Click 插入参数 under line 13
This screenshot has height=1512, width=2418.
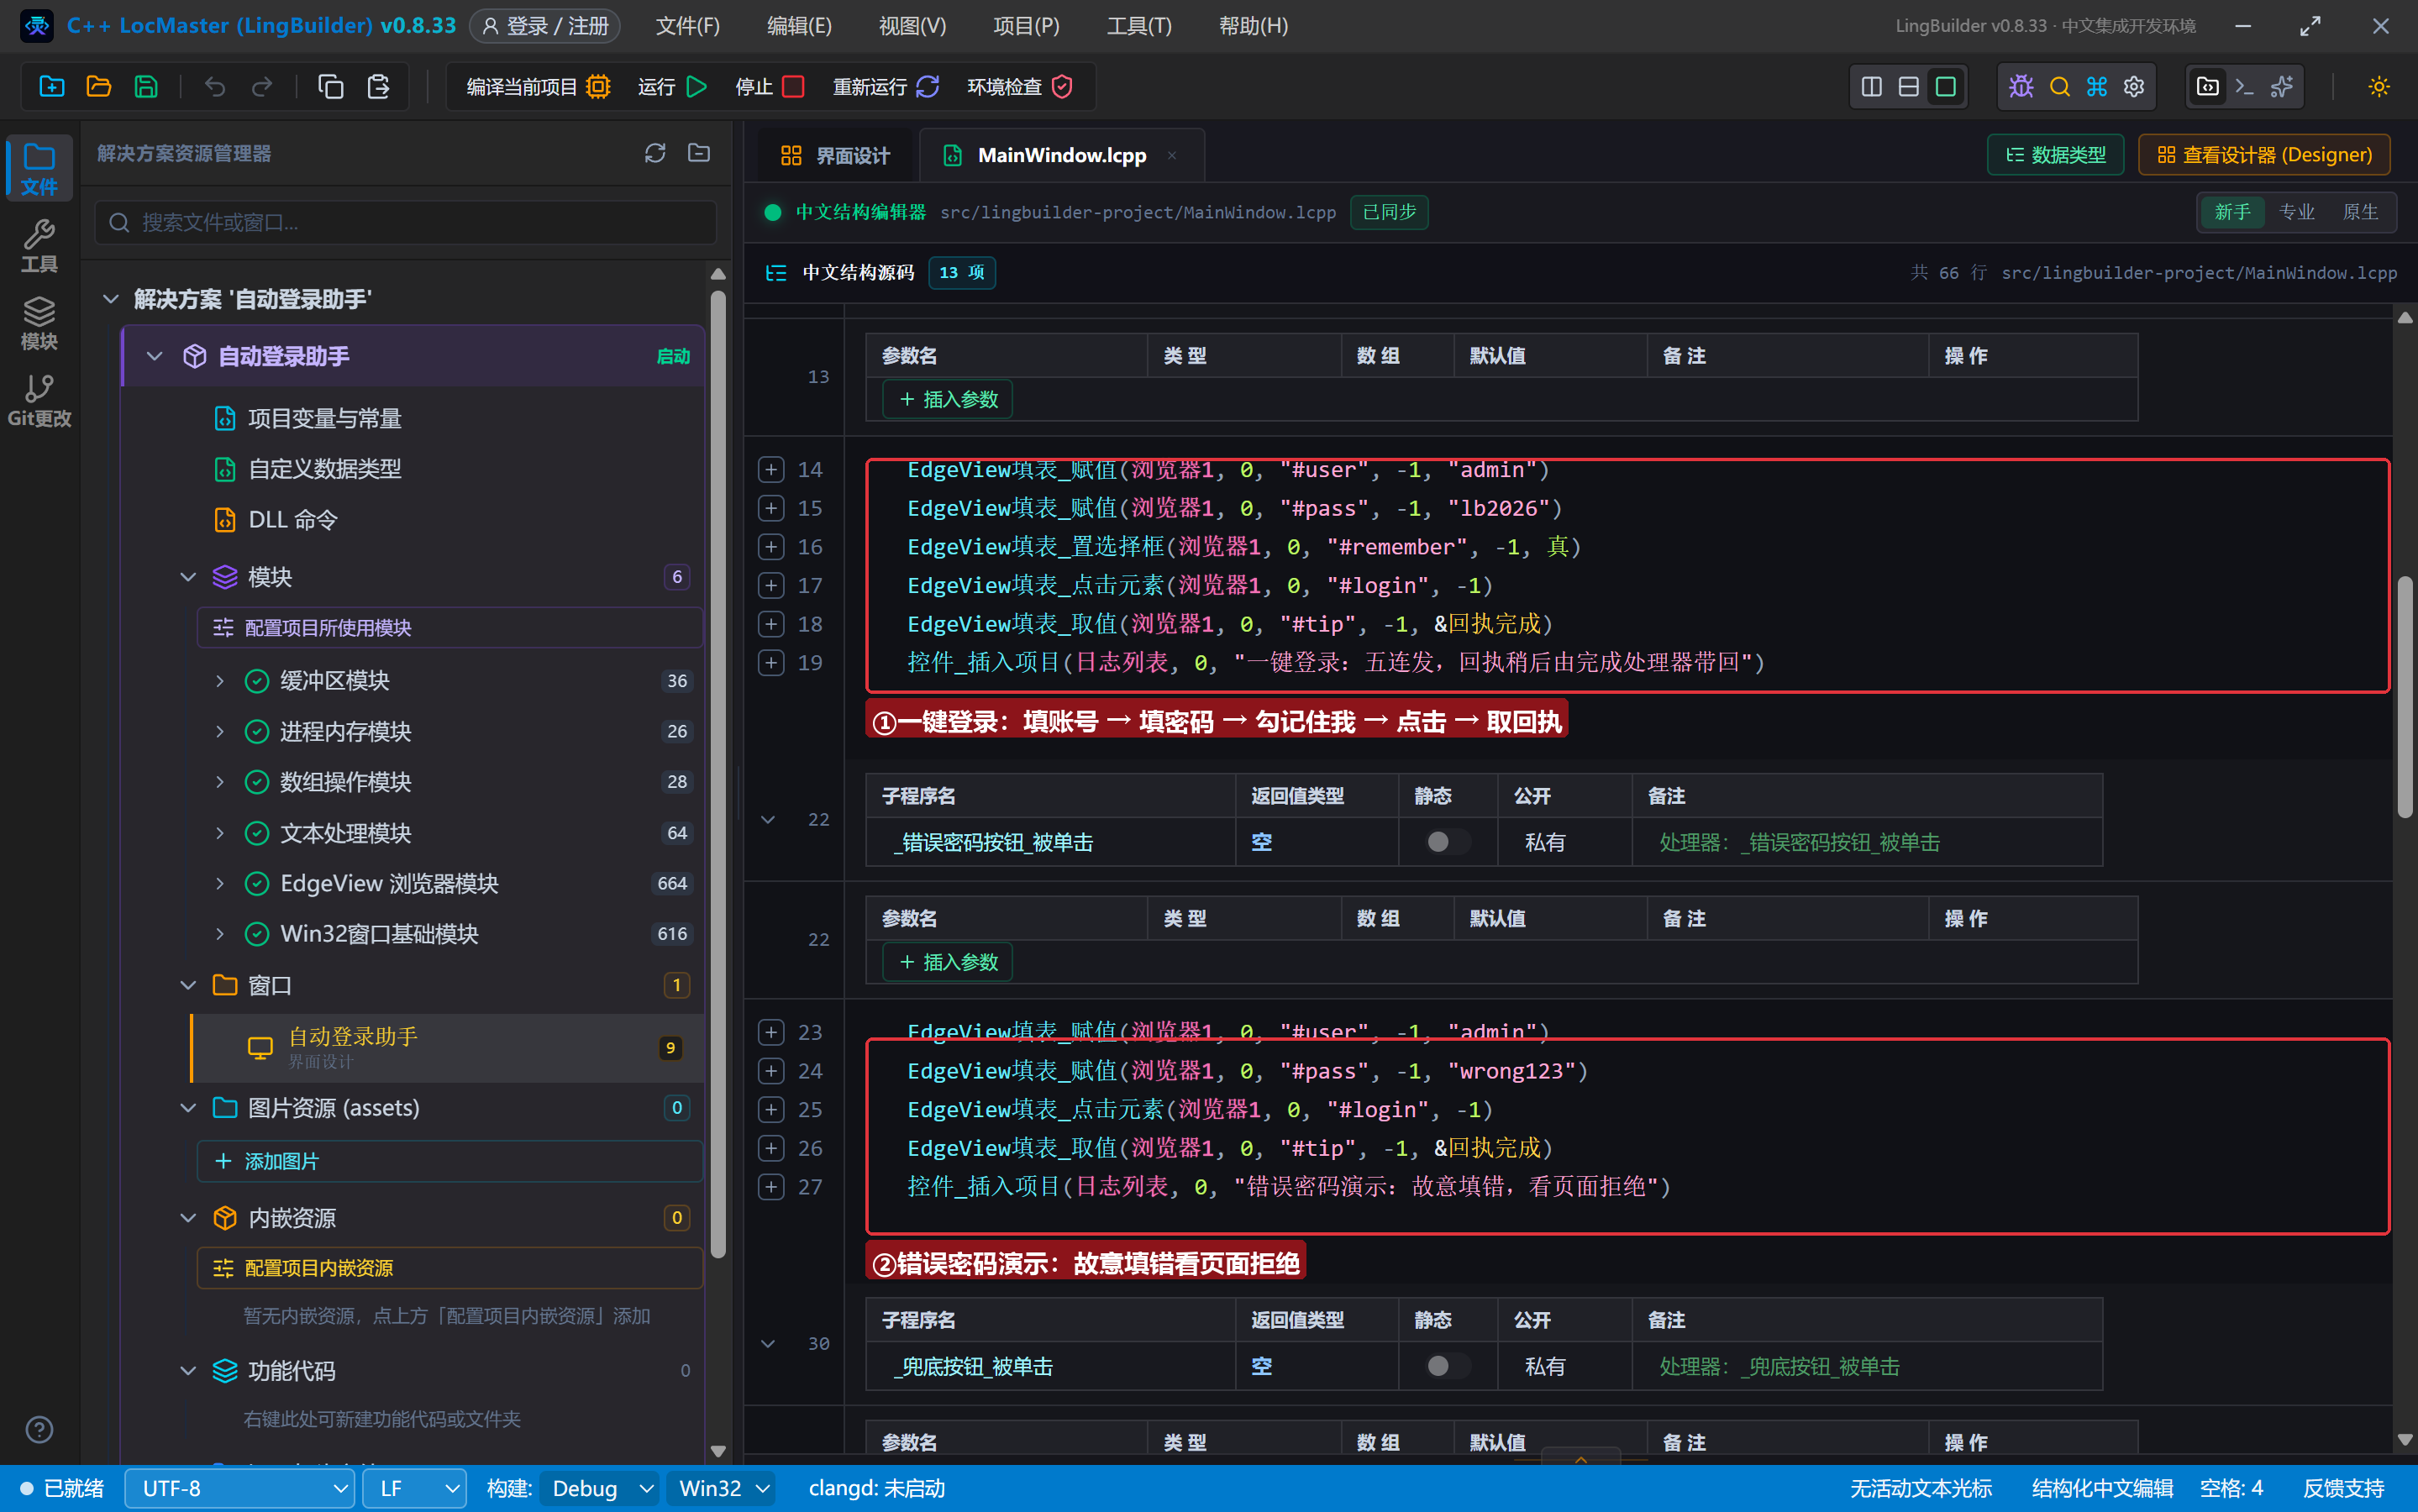[948, 399]
